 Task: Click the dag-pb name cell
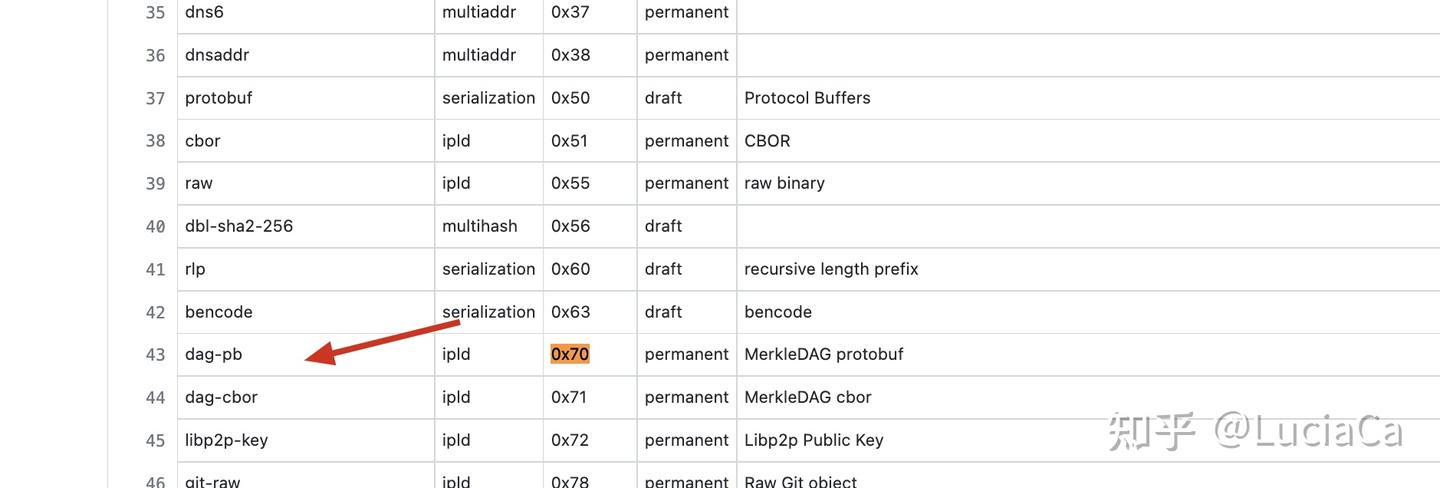[x=214, y=354]
